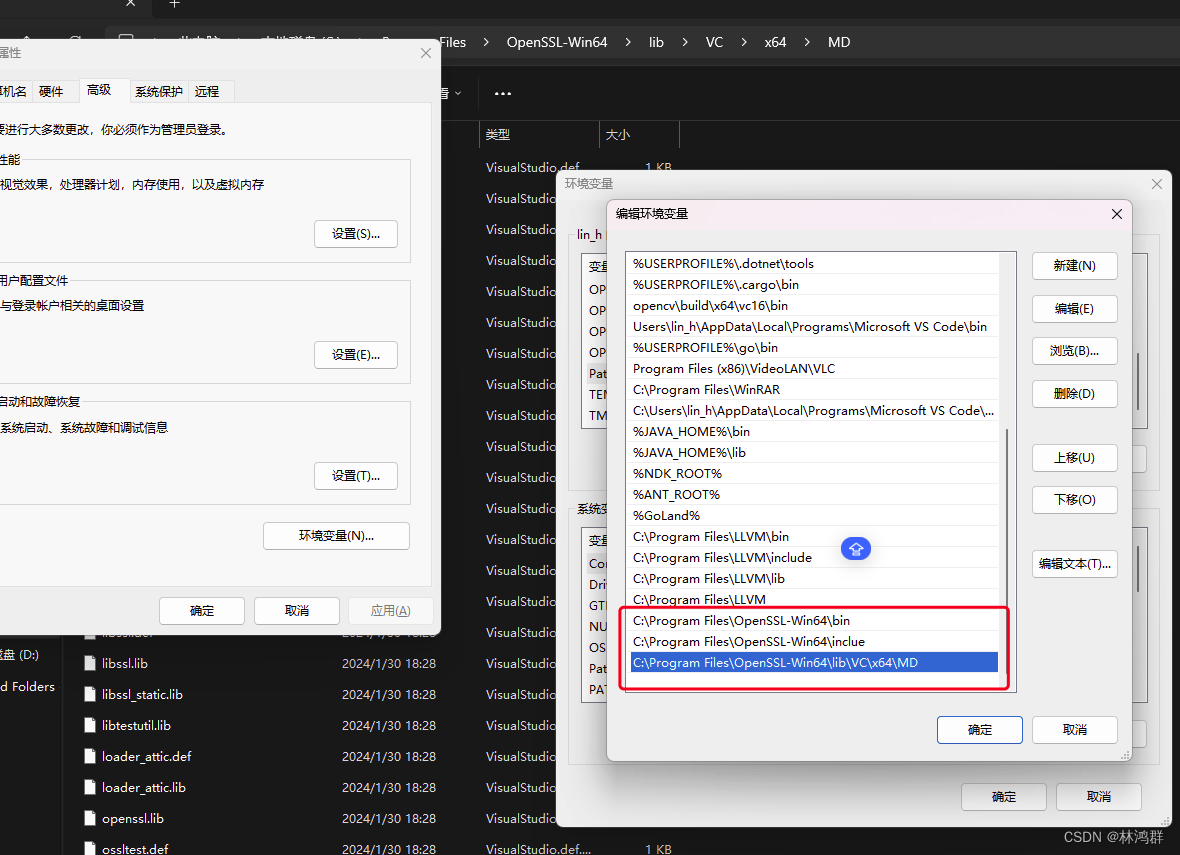Select the C:\Program Files\WinRAR entry
Screen dimensions: 1180x855
tap(814, 390)
